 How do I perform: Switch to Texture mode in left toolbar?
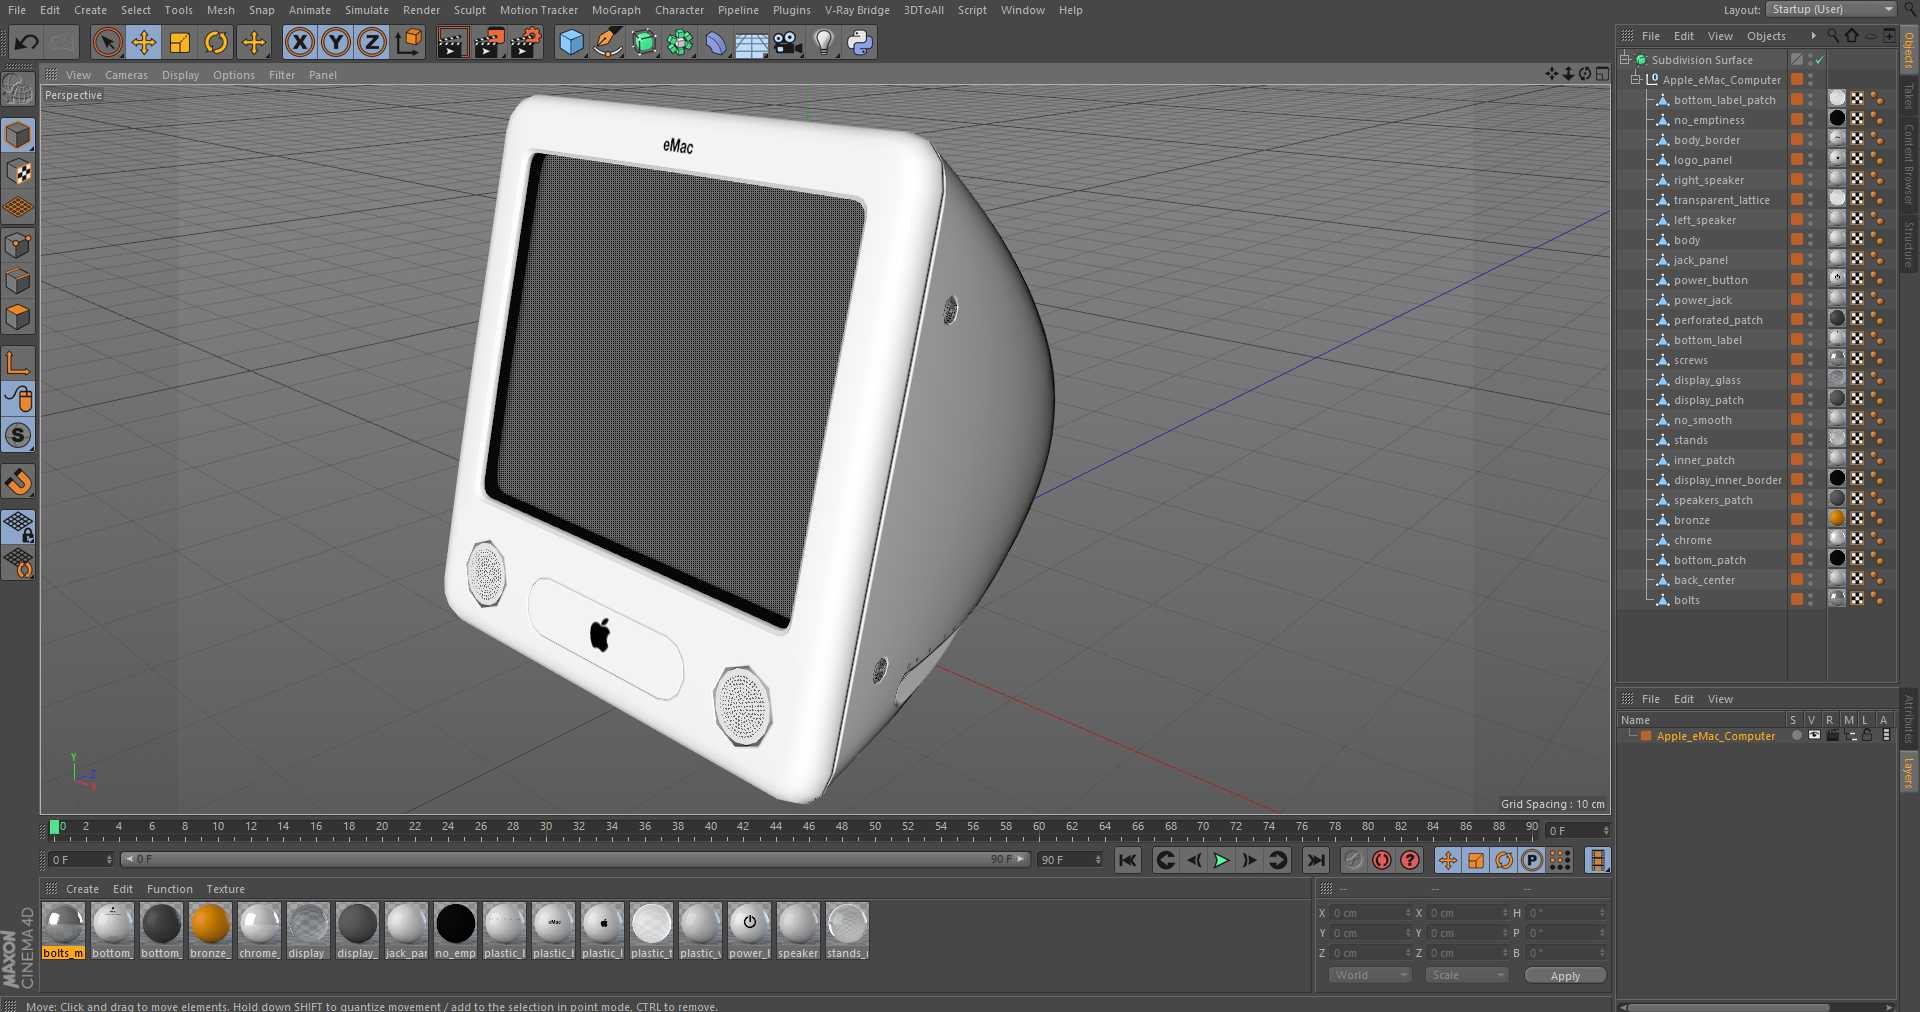[18, 171]
